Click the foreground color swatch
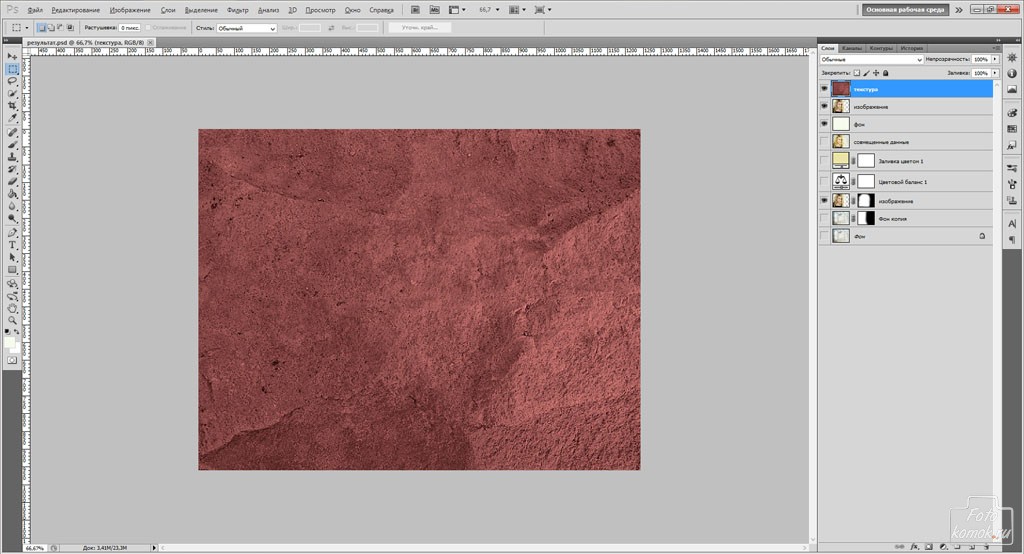The width and height of the screenshot is (1024, 554). 8,342
